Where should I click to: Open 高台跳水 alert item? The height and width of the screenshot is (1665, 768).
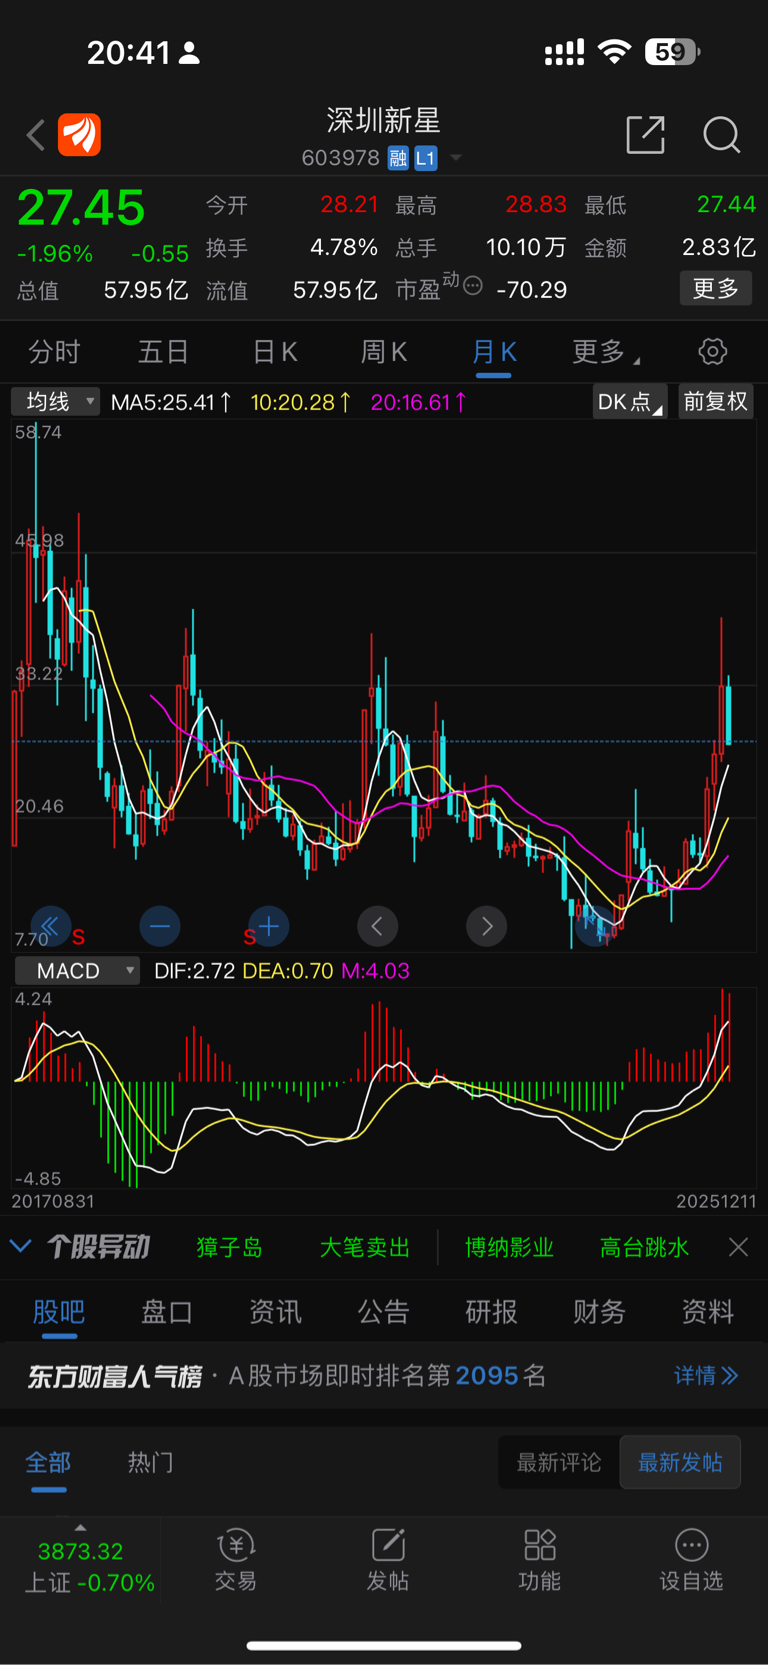click(x=645, y=1247)
